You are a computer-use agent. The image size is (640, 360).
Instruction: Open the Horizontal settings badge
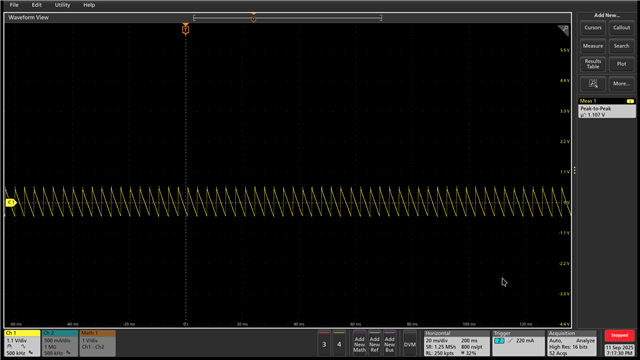(457, 343)
